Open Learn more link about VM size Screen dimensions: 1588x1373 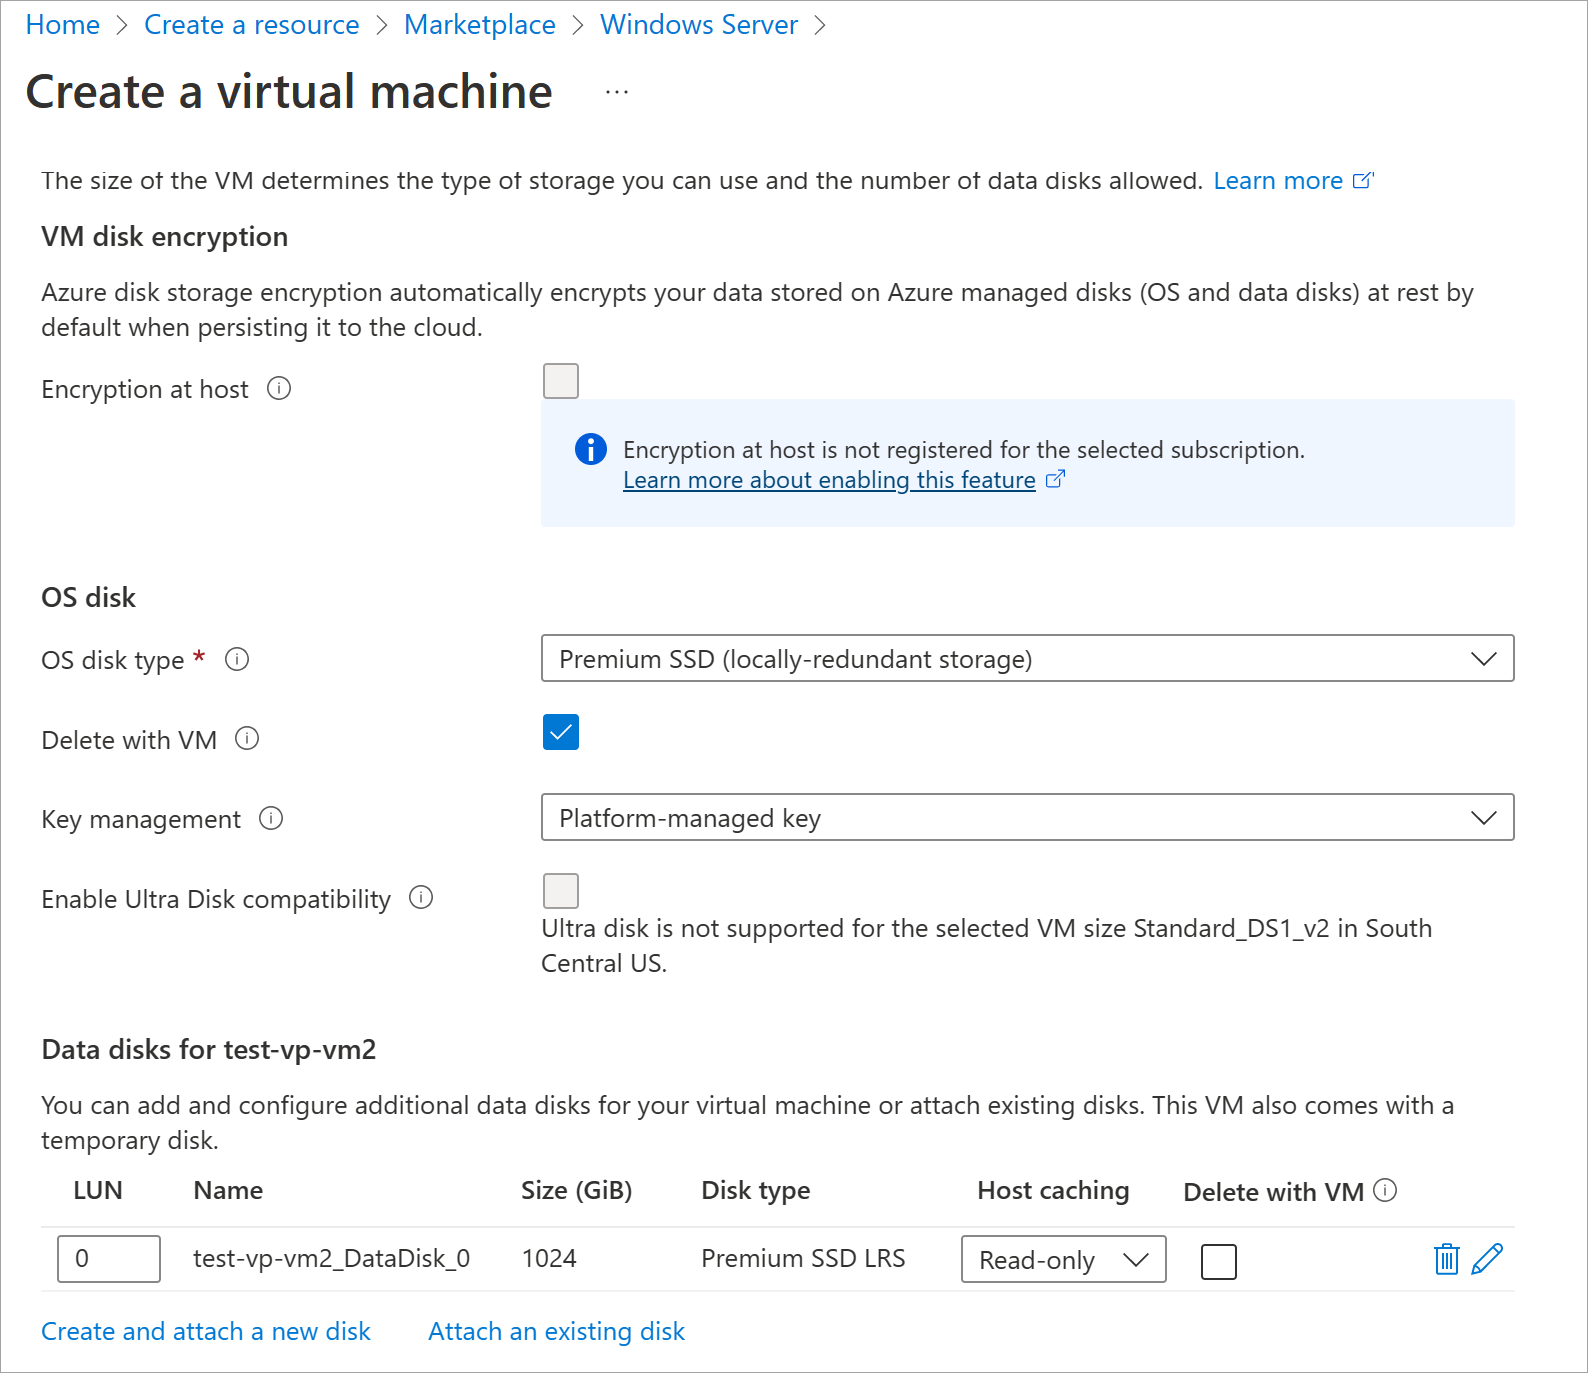click(x=1278, y=181)
